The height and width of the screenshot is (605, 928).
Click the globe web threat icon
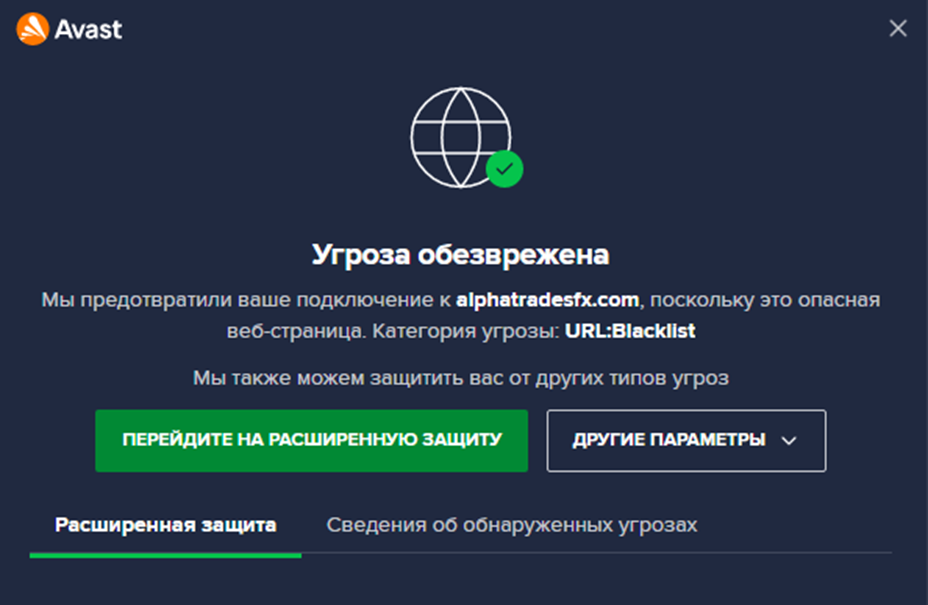tap(460, 137)
